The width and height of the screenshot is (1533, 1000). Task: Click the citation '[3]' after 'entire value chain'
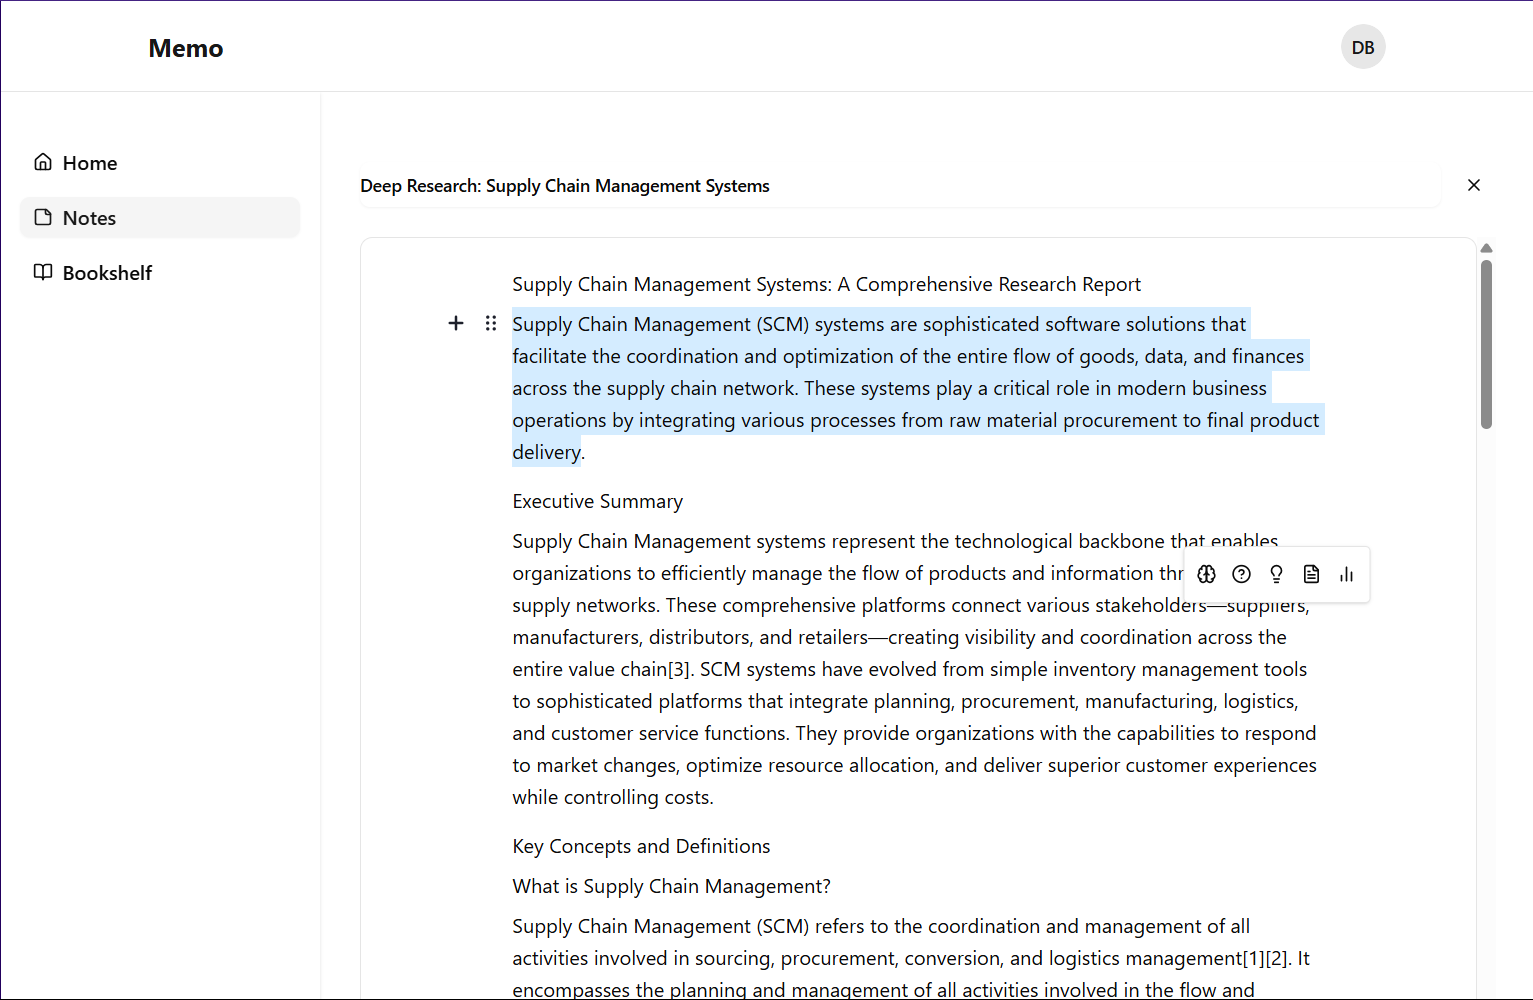[678, 669]
